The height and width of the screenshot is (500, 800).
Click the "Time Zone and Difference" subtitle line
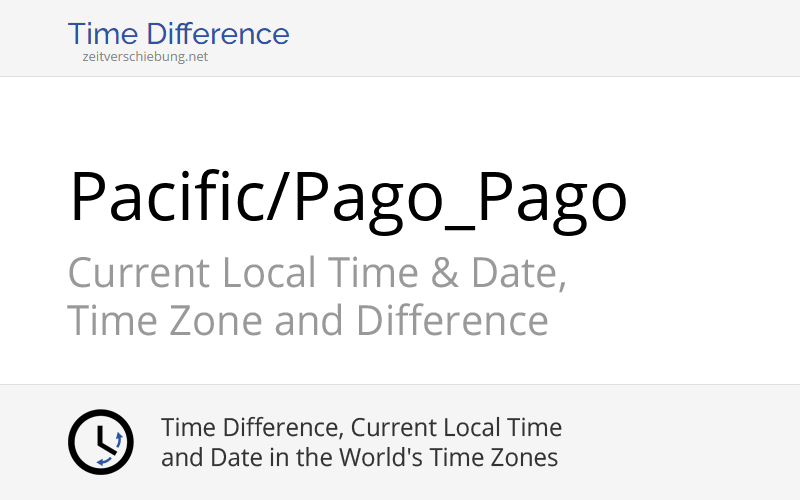point(307,321)
